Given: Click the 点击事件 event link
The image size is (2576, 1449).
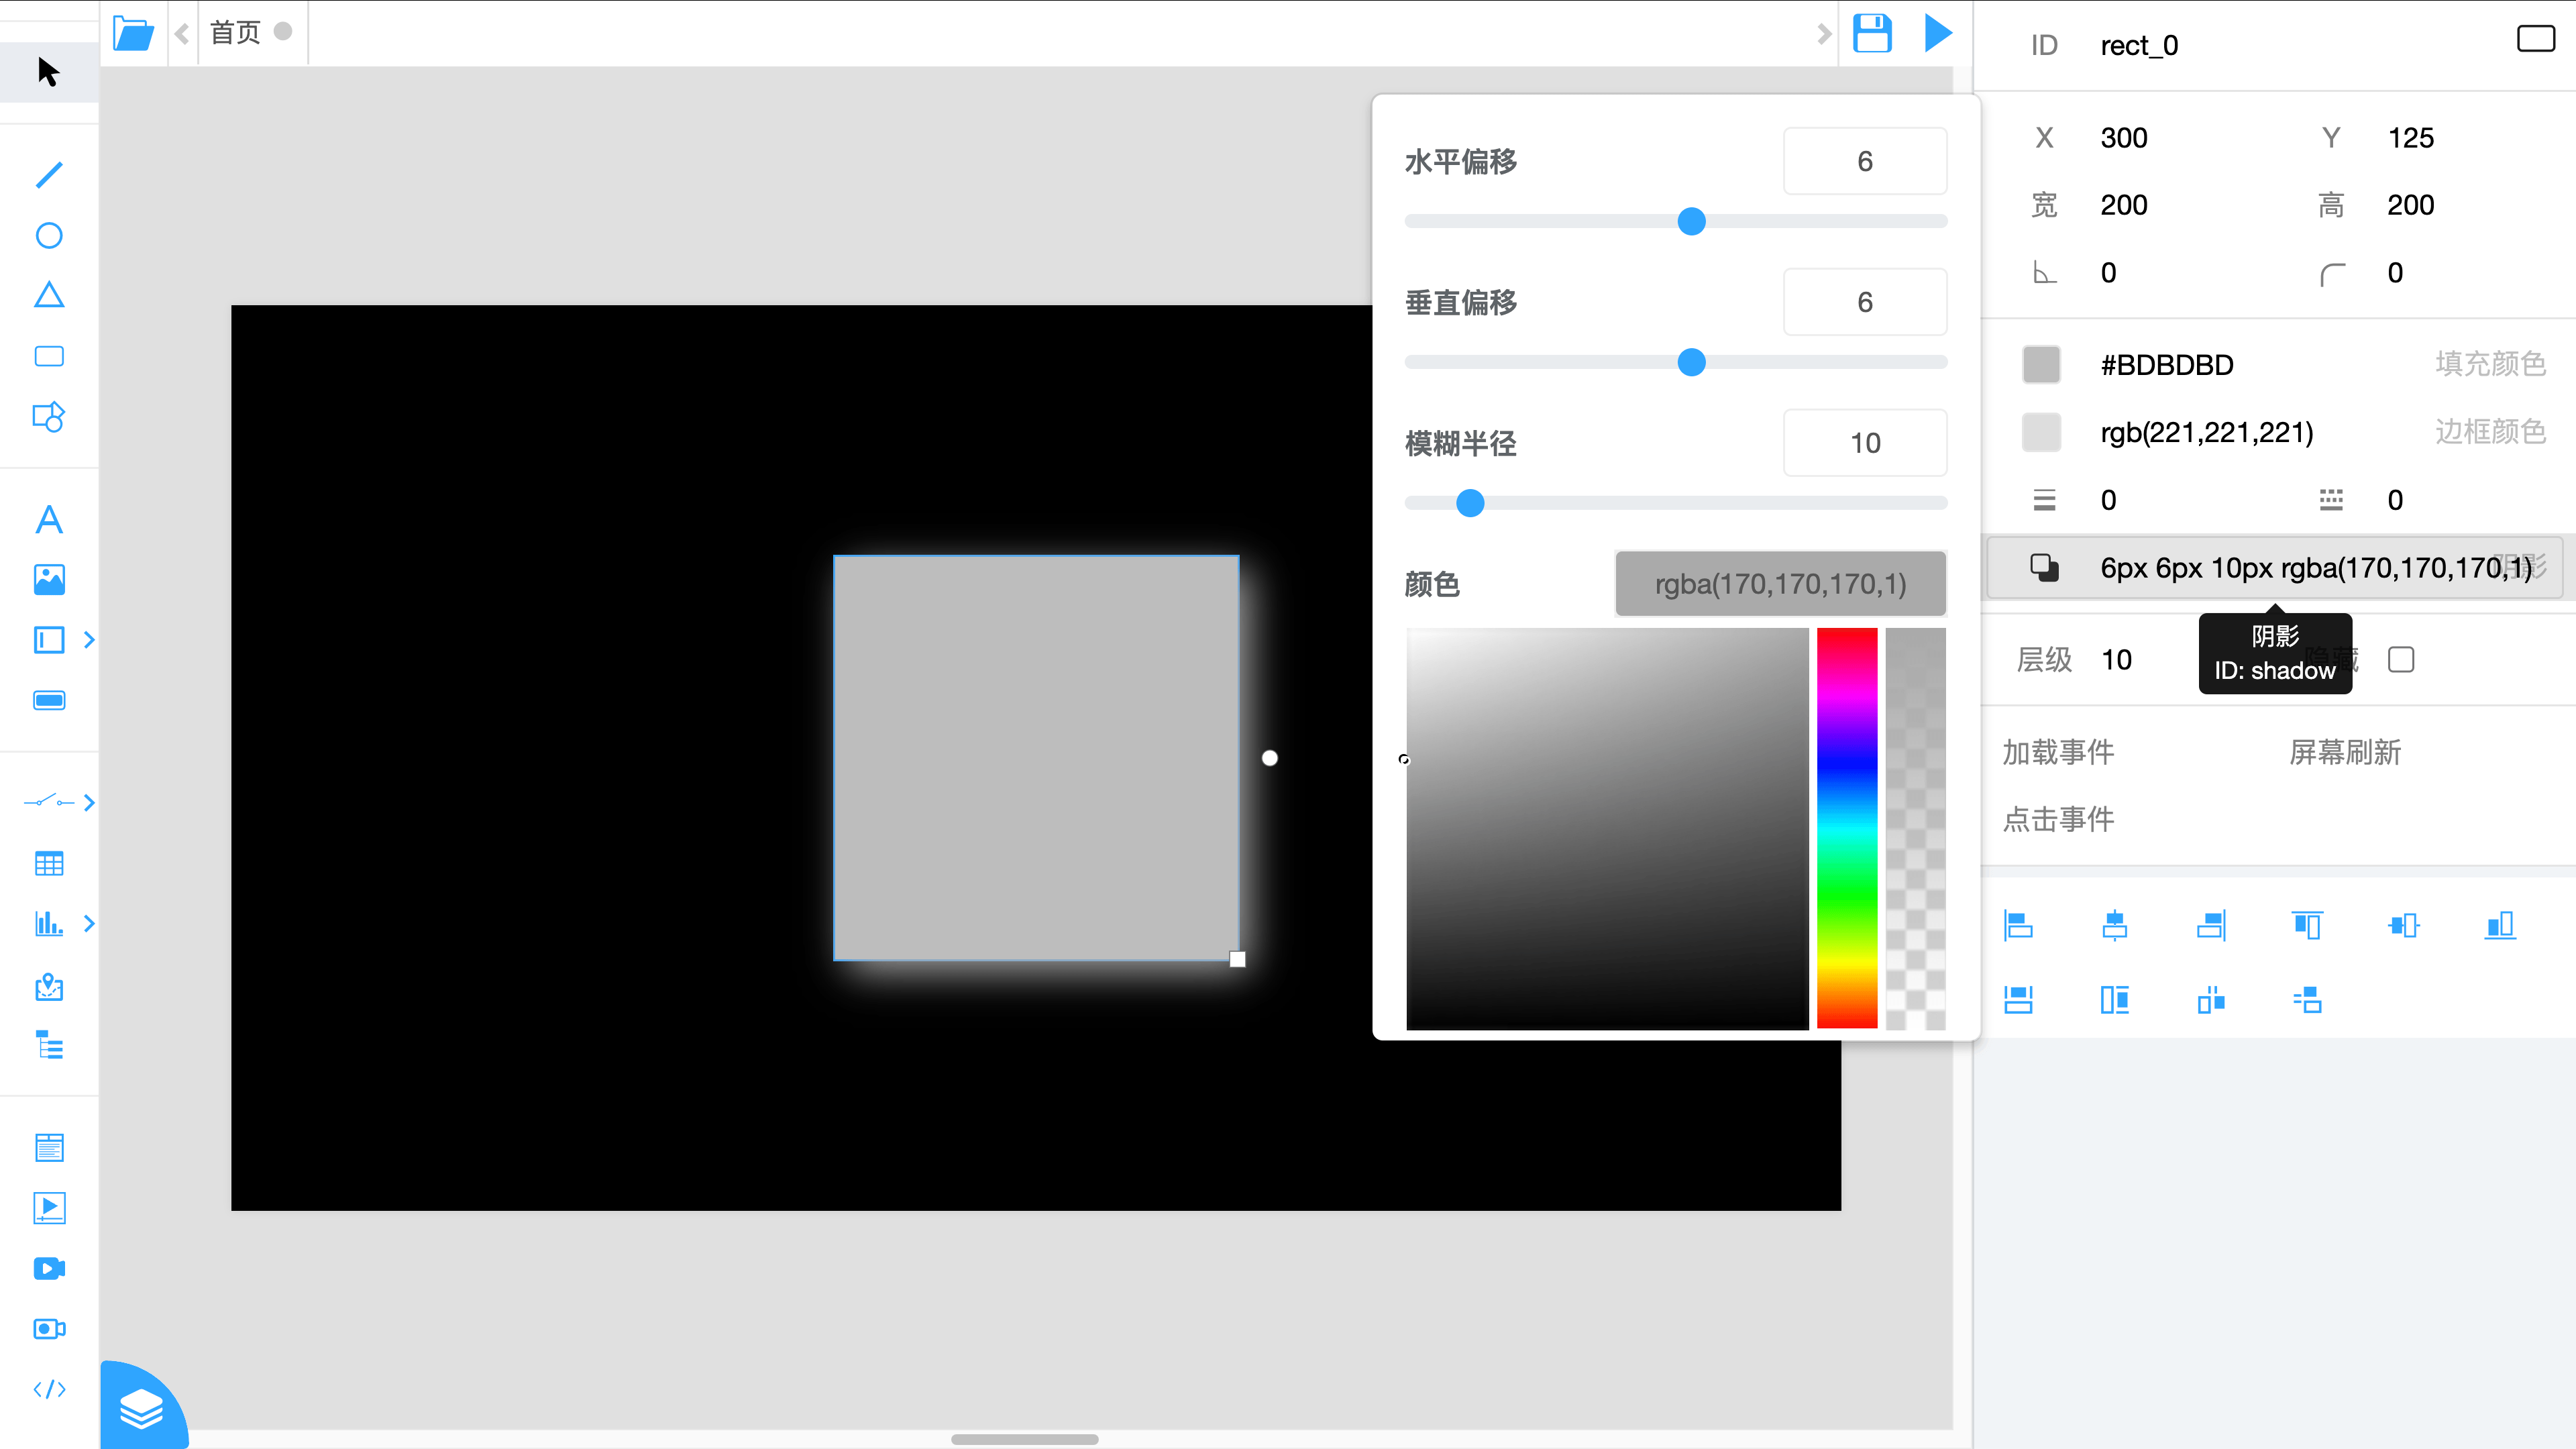Looking at the screenshot, I should tap(2058, 819).
